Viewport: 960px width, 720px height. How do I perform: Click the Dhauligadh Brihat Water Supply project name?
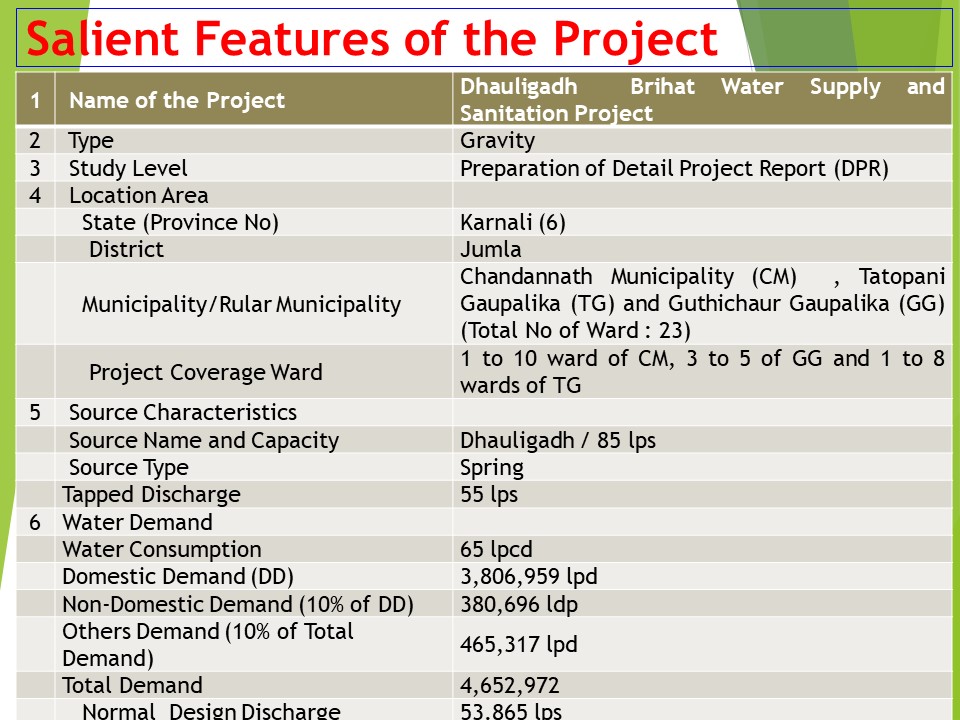click(701, 100)
